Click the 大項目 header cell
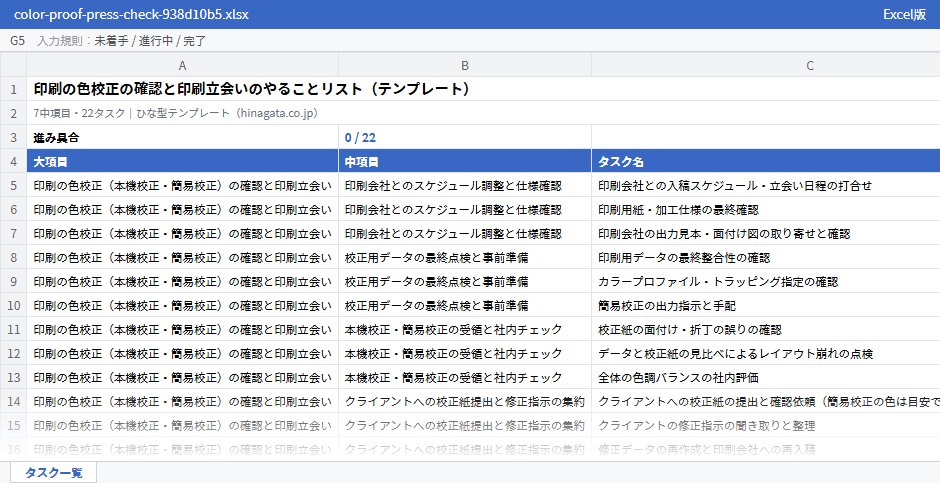Viewport: 940px width, 483px height. pyautogui.click(x=182, y=162)
